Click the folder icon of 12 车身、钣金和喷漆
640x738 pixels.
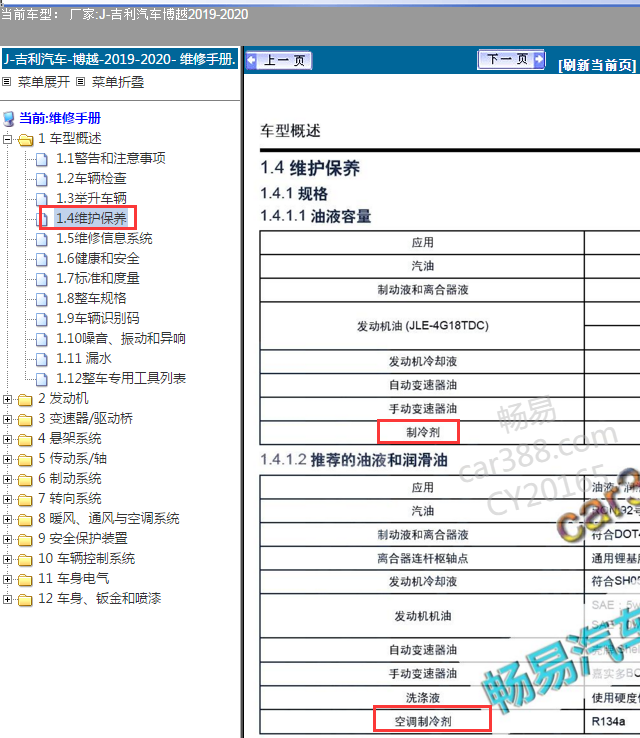(x=25, y=600)
